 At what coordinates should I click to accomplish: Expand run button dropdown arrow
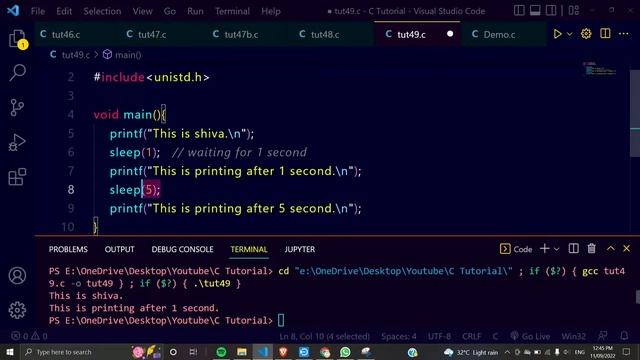[570, 34]
